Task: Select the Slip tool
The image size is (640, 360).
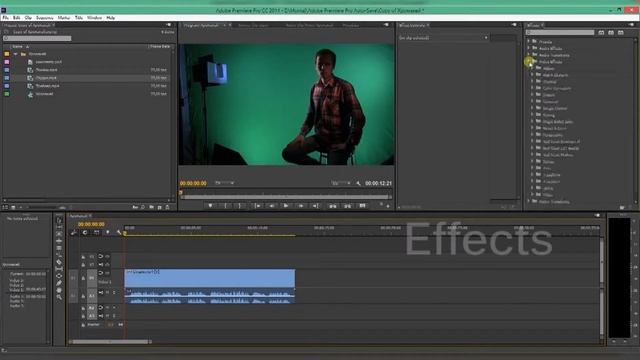Action: click(59, 269)
